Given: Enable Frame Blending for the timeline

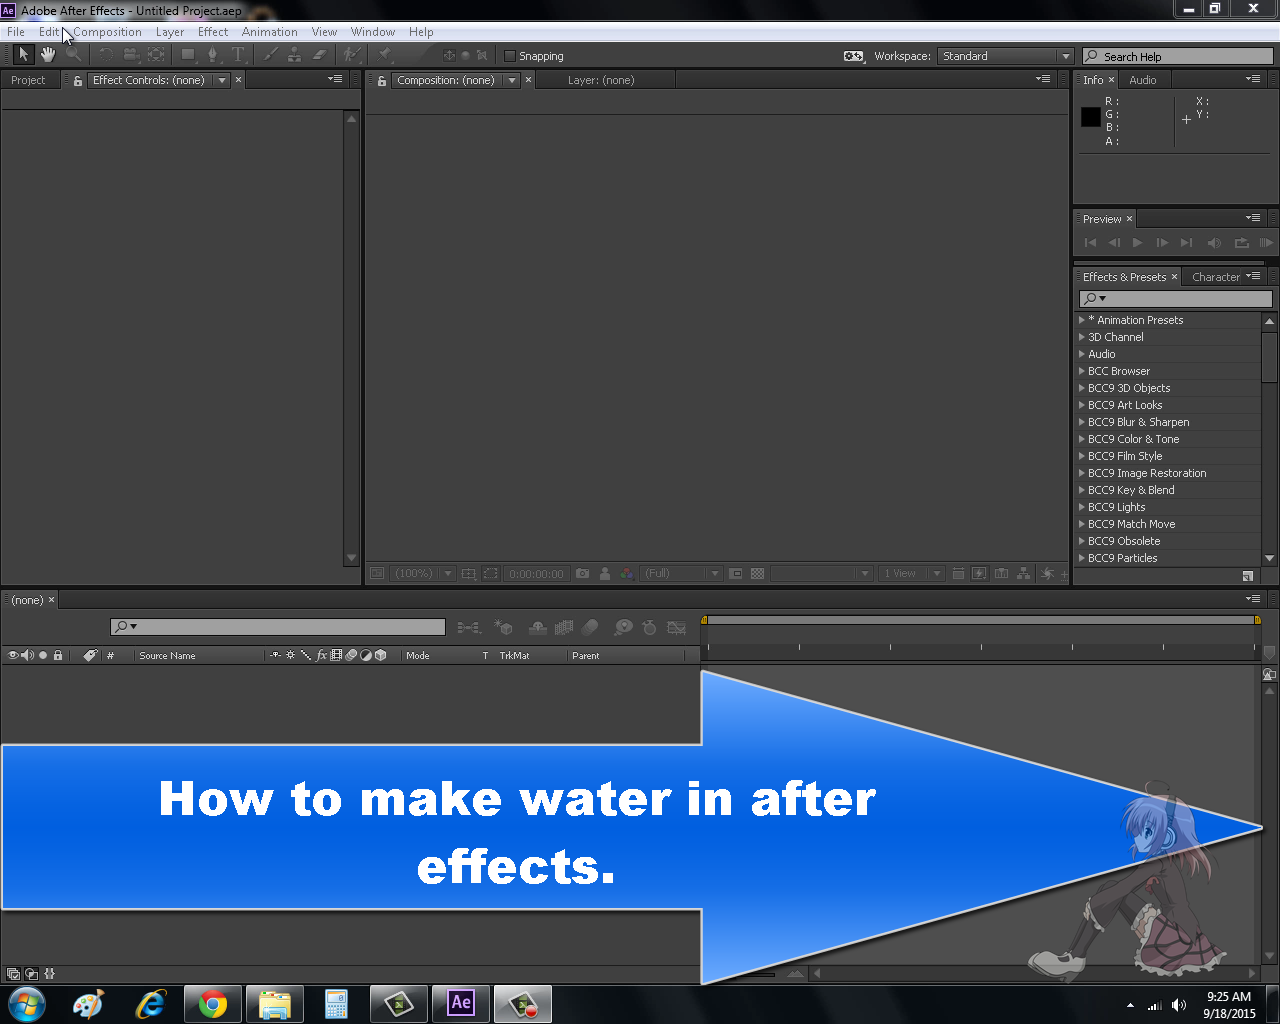Looking at the screenshot, I should (563, 627).
